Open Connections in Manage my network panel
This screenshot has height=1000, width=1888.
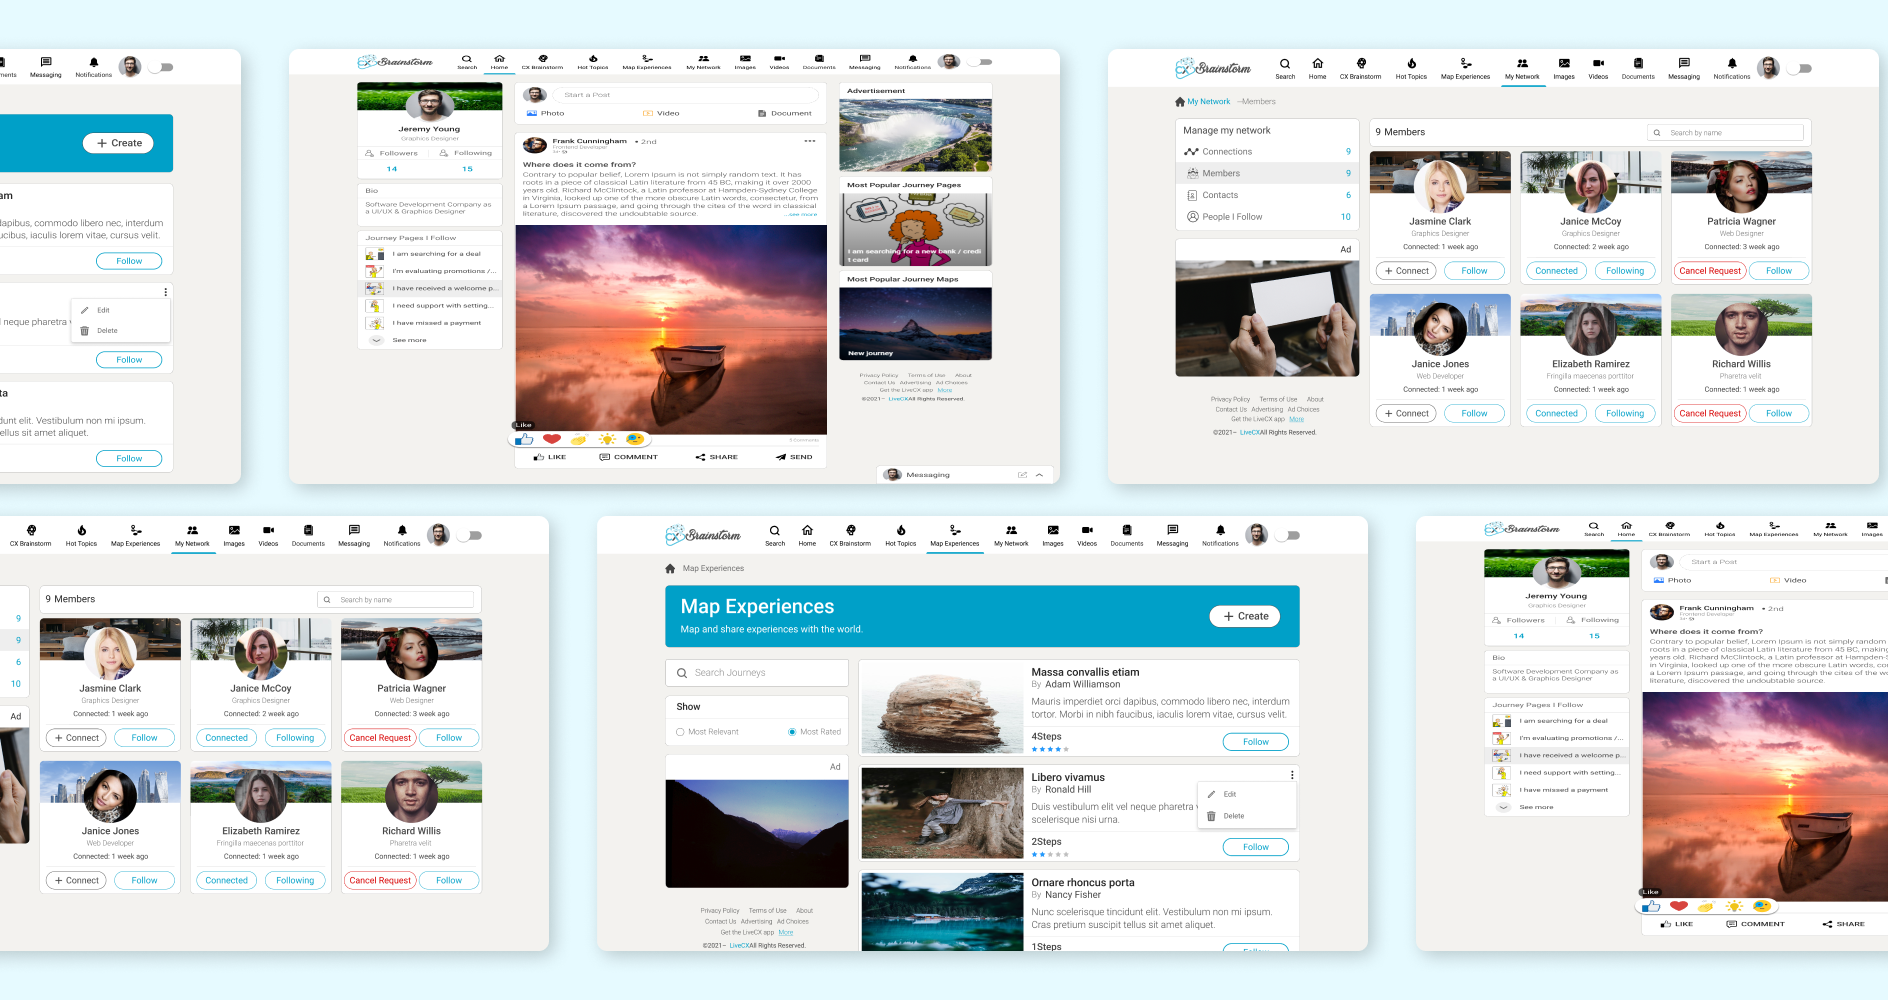[1227, 152]
